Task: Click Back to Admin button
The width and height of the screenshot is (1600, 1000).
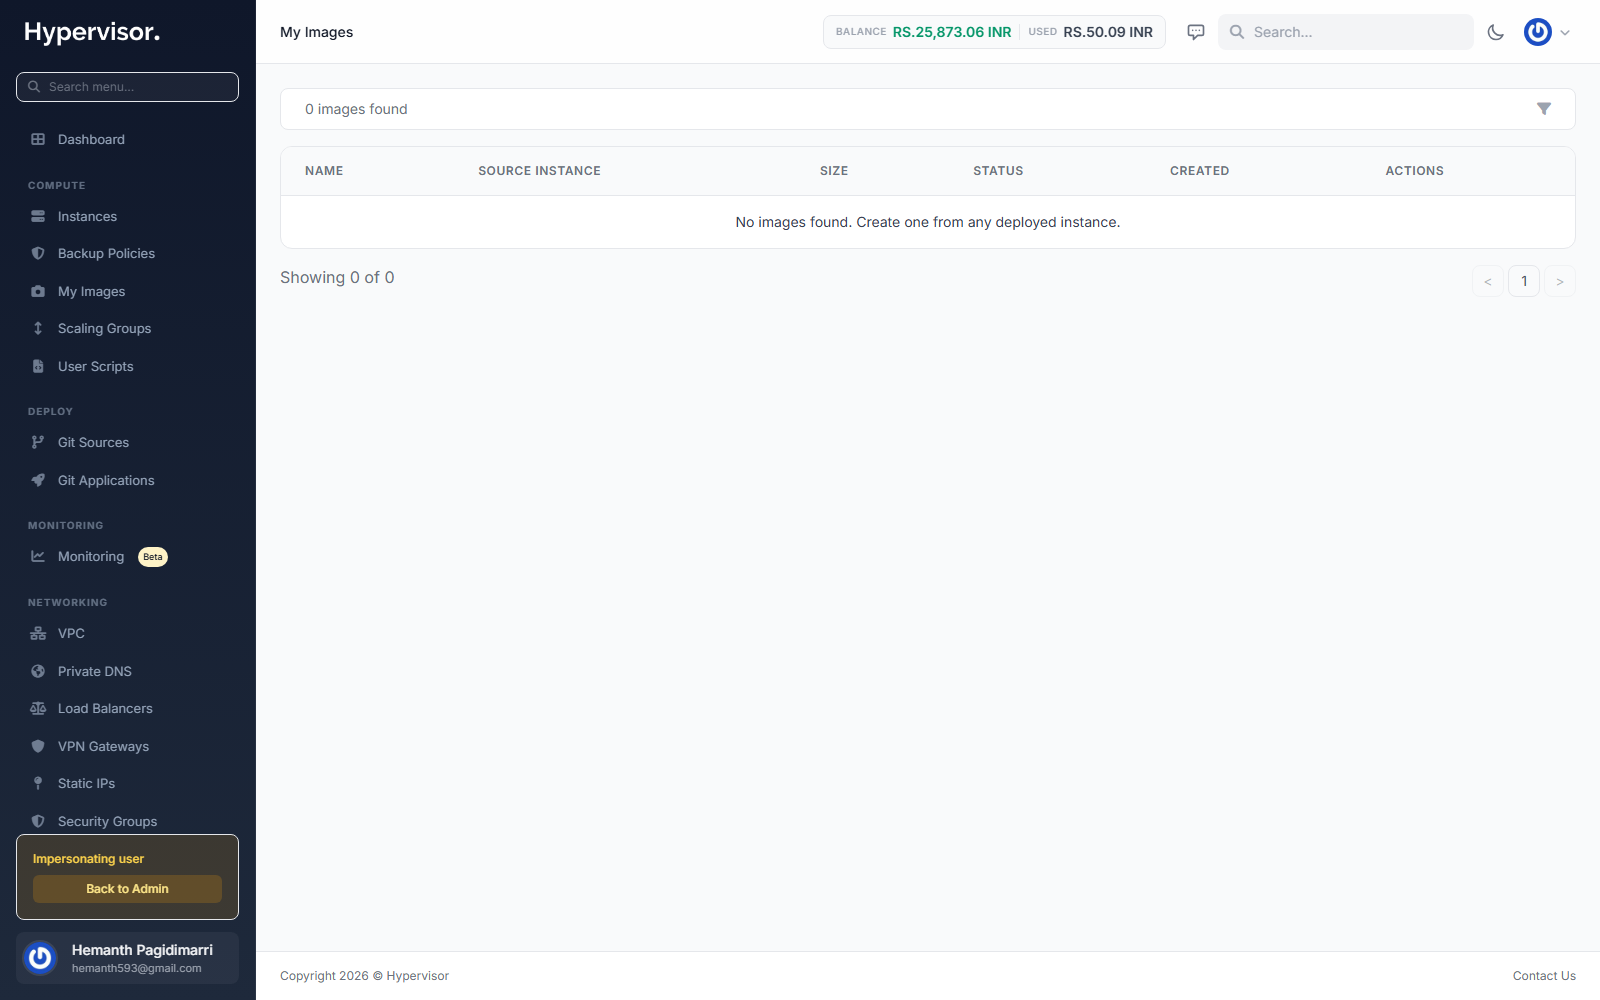Action: click(x=127, y=889)
